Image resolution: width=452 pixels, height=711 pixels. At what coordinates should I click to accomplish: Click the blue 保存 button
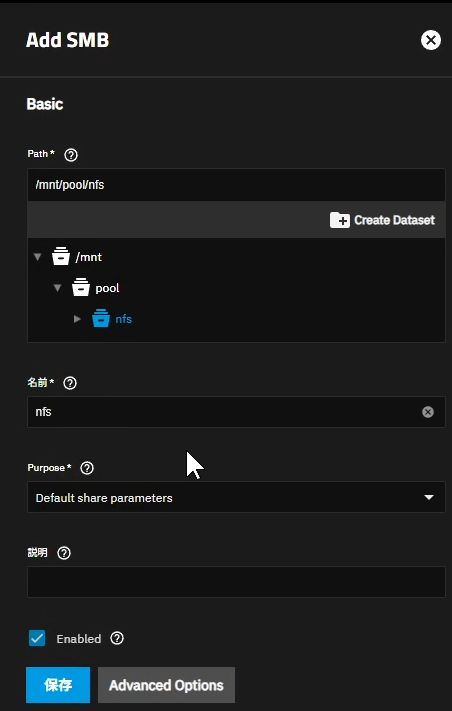click(x=58, y=685)
